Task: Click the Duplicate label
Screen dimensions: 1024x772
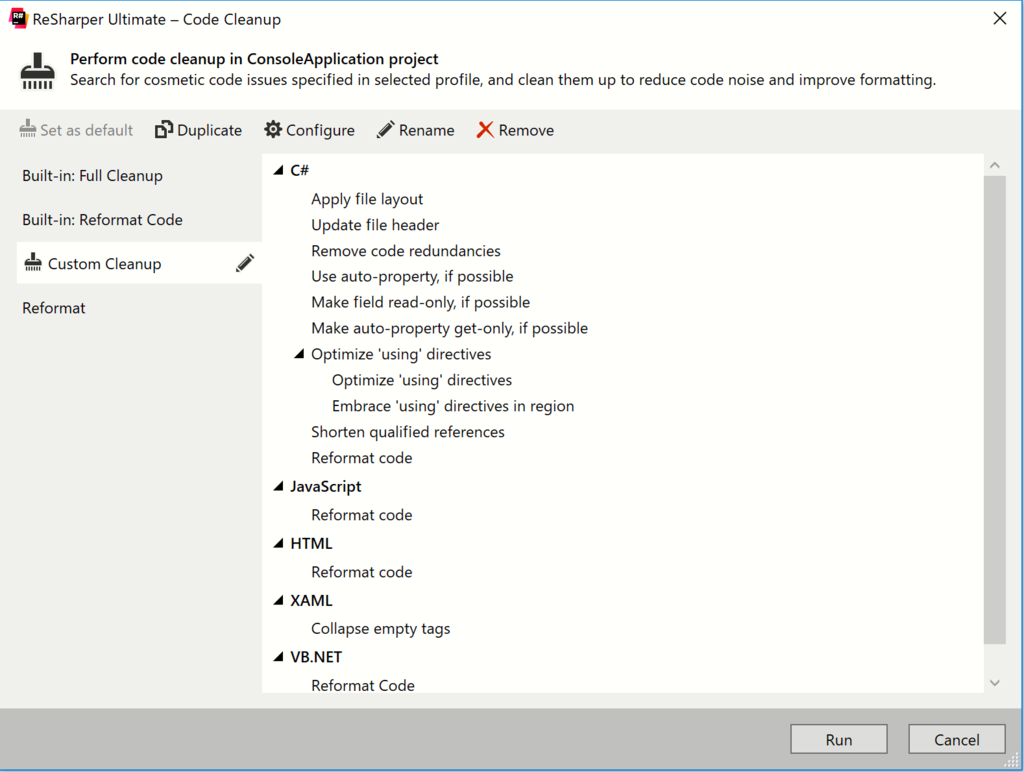Action: pos(210,131)
